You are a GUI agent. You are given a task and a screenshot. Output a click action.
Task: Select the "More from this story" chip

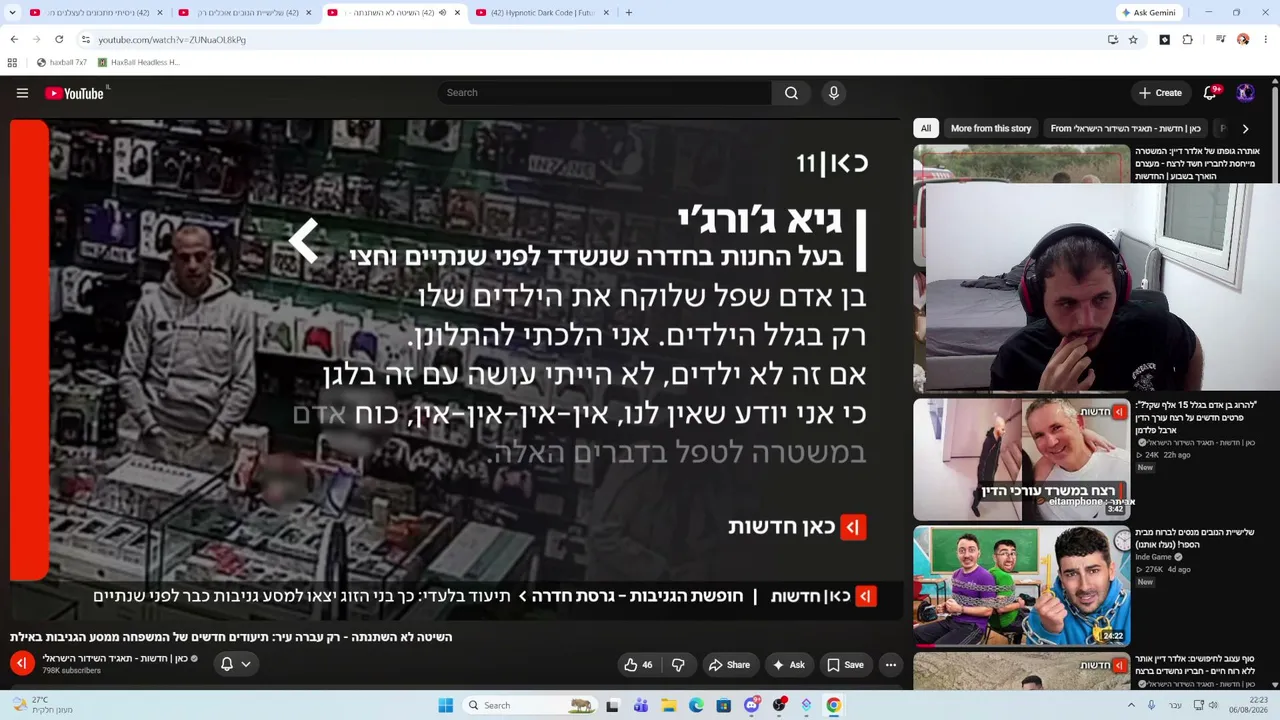pyautogui.click(x=991, y=128)
